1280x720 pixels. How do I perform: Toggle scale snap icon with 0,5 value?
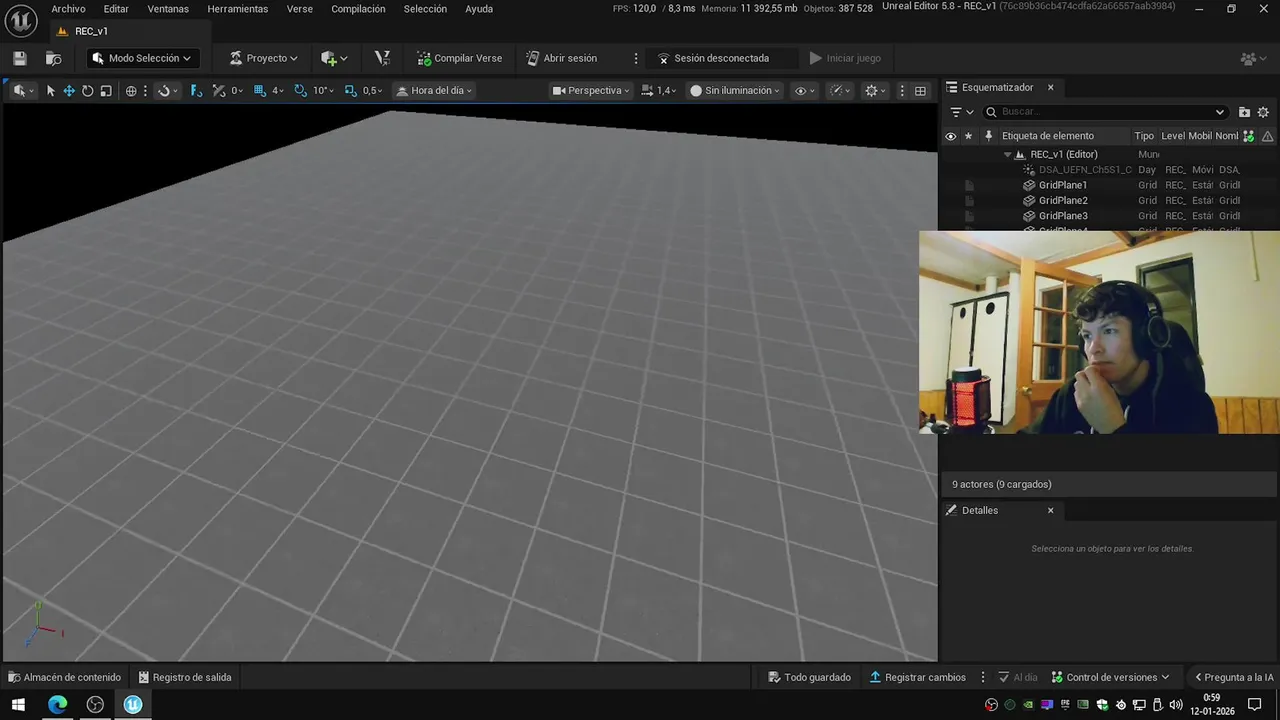[350, 90]
